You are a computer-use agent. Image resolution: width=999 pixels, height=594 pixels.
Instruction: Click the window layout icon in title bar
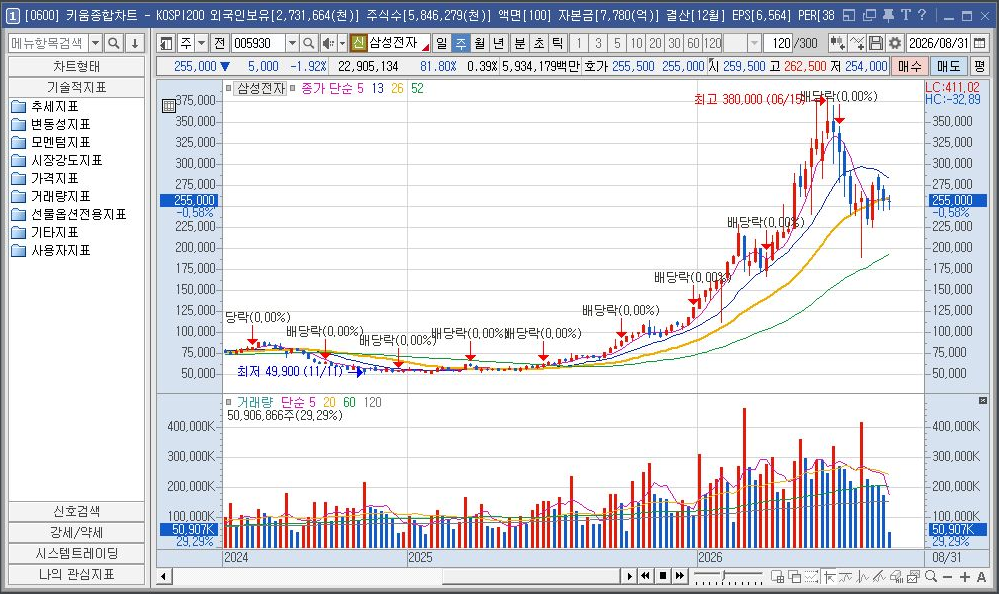pyautogui.click(x=849, y=15)
